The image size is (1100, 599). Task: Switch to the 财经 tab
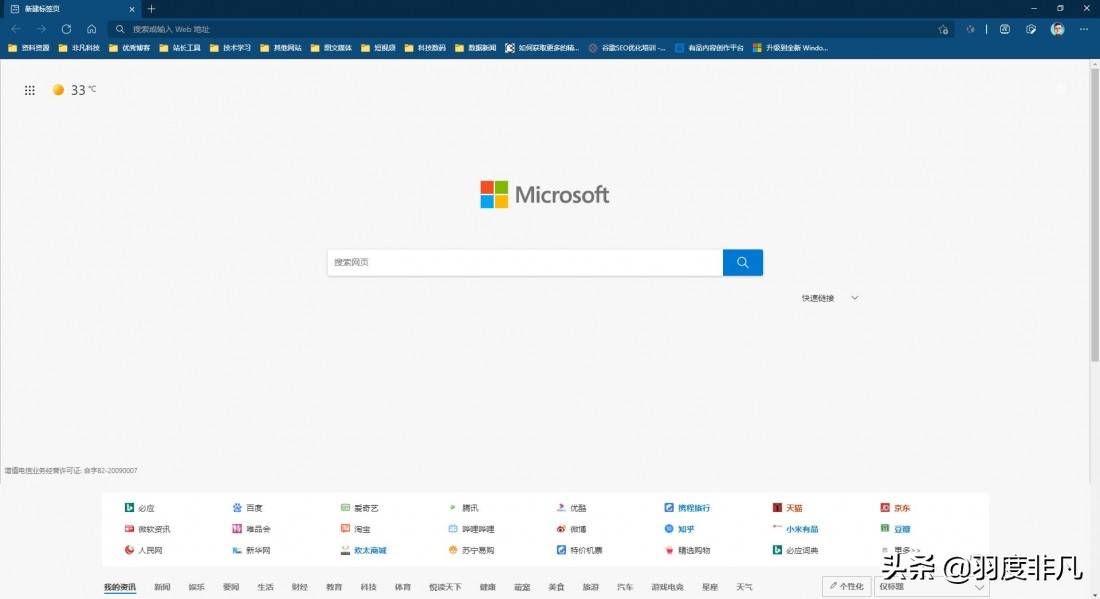(x=300, y=587)
